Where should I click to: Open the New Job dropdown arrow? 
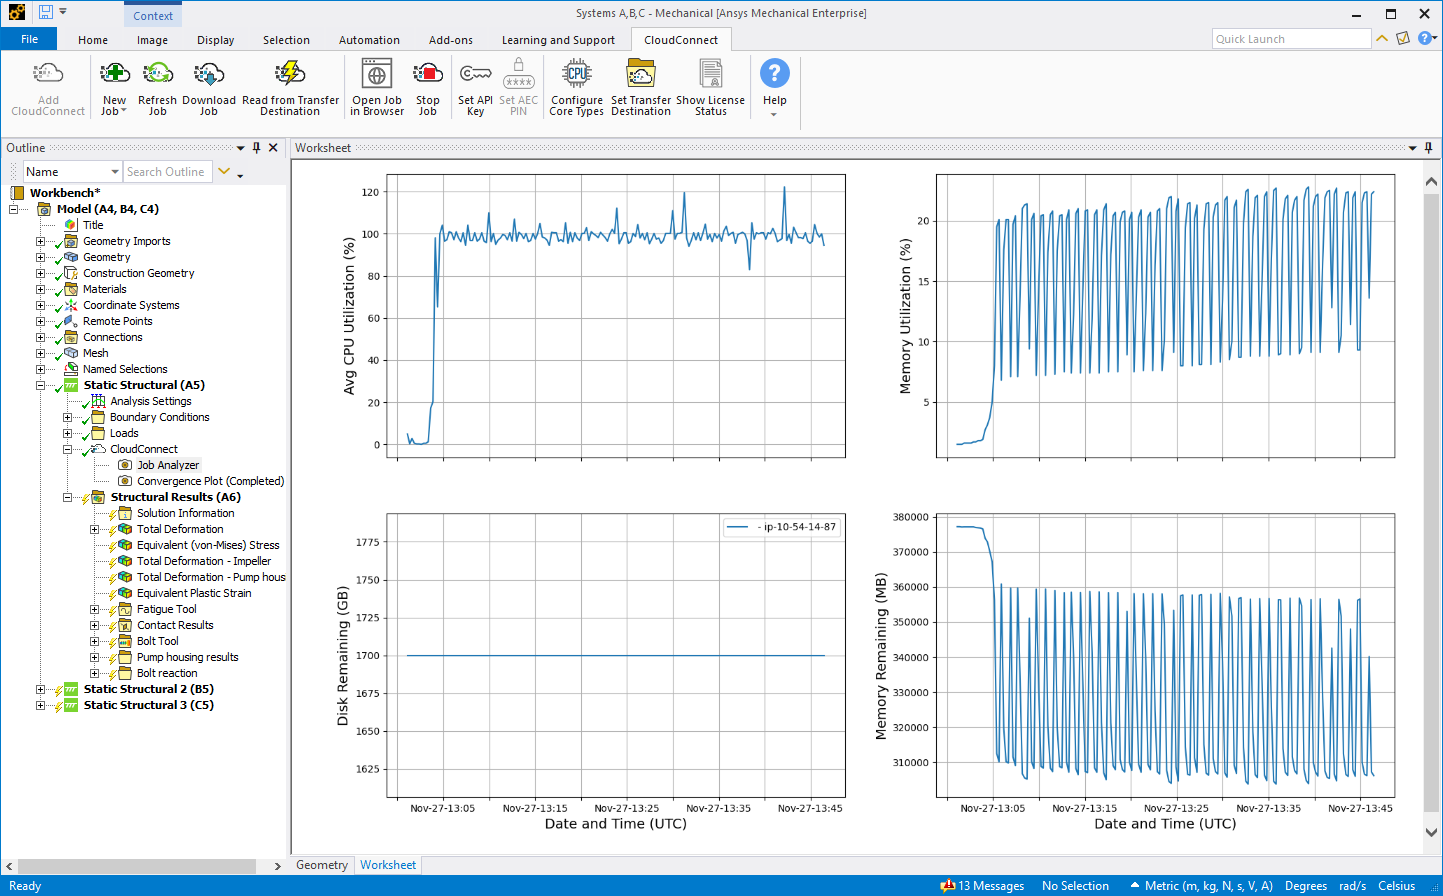[123, 112]
